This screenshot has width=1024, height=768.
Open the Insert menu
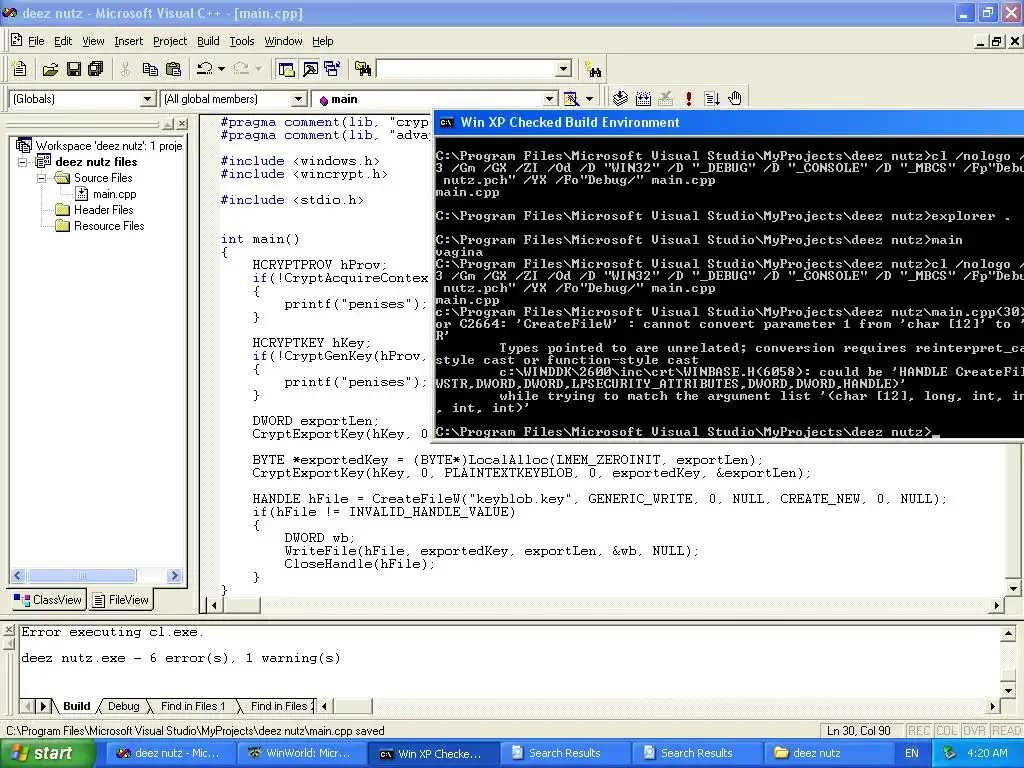(x=128, y=41)
